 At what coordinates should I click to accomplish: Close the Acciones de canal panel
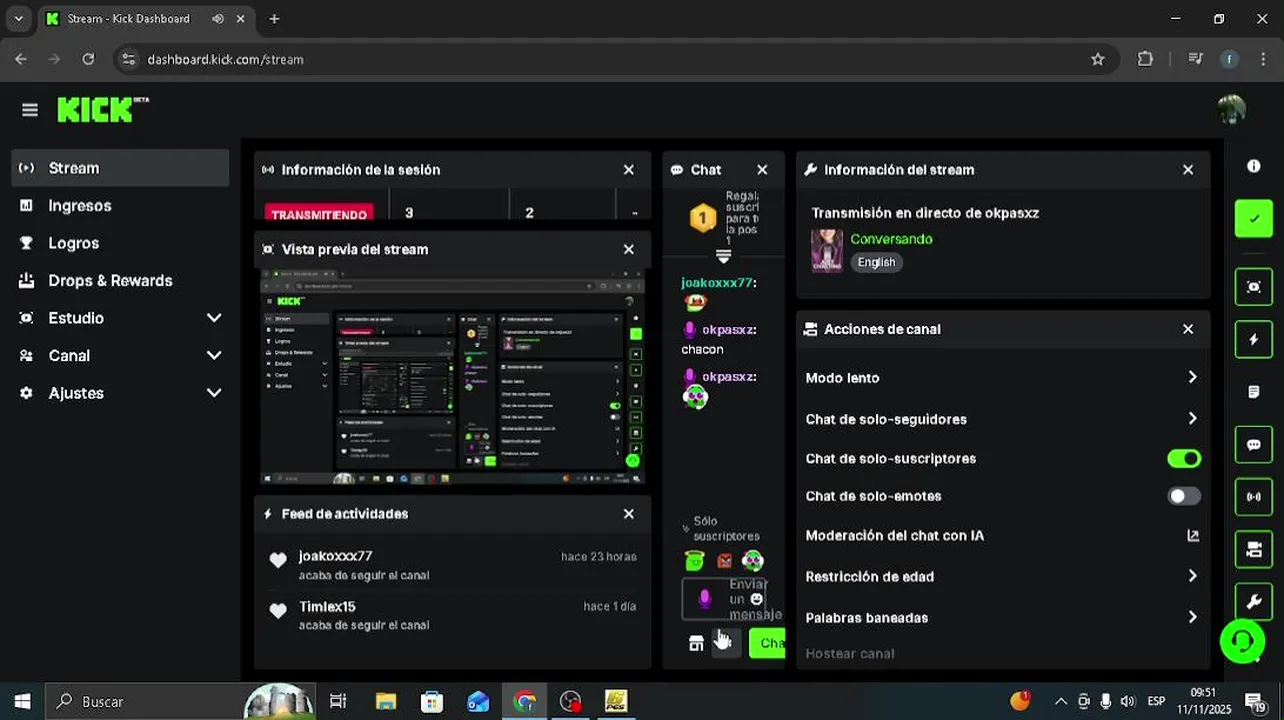pyautogui.click(x=1188, y=329)
